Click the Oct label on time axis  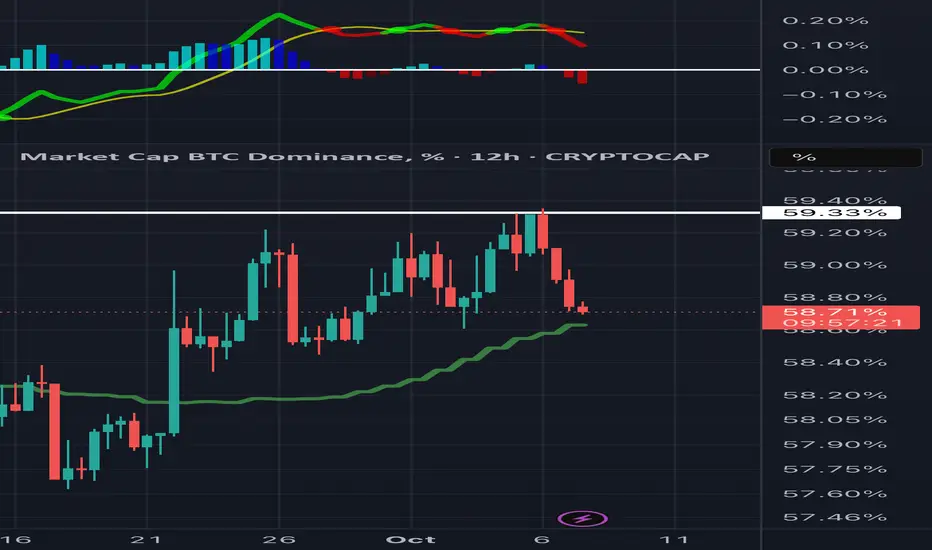pos(411,539)
